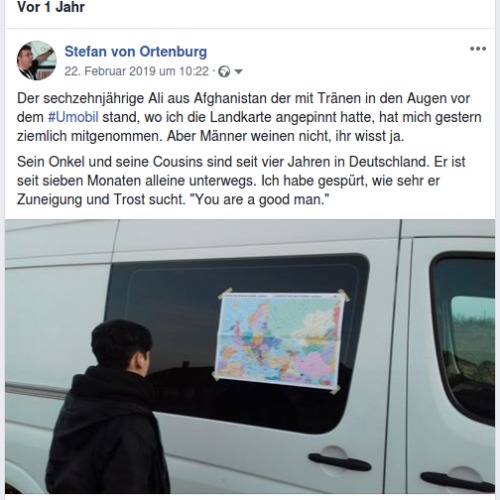Click the van's front passenger window in the photo
Image resolution: width=500 pixels, height=500 pixels.
click(x=465, y=338)
